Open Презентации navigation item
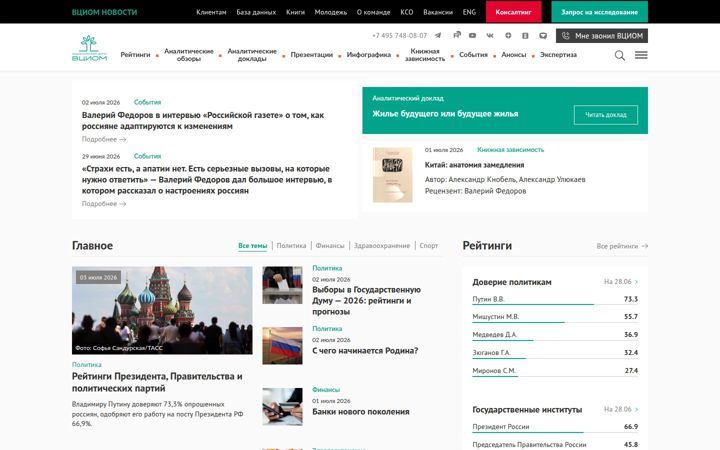 coord(312,55)
